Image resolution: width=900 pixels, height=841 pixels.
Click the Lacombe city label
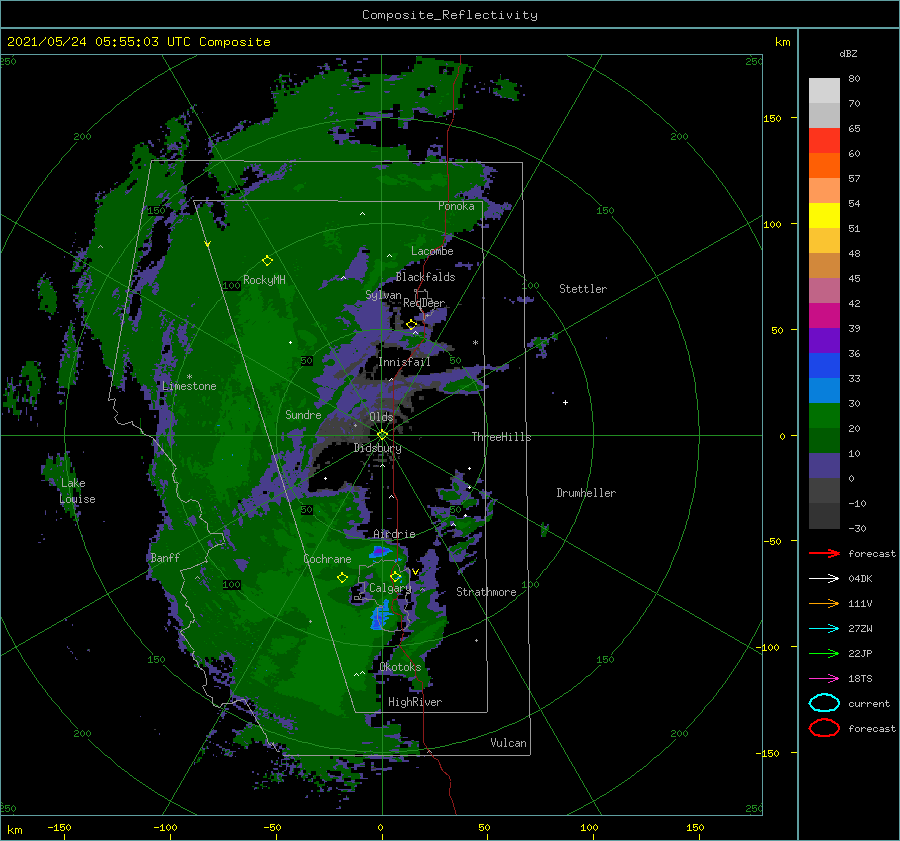[432, 251]
